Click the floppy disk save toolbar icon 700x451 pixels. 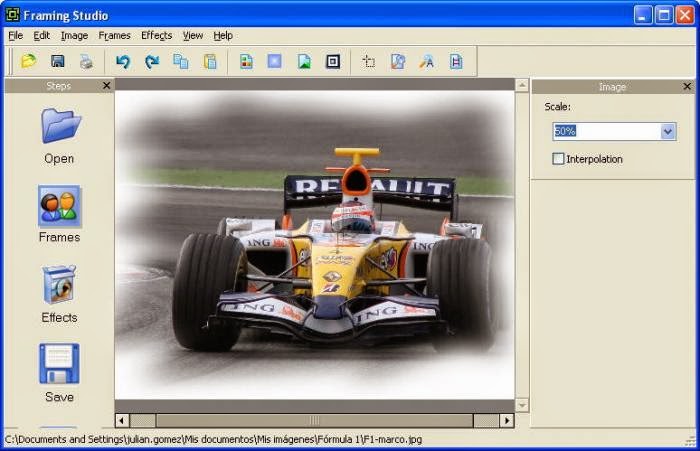(x=58, y=61)
